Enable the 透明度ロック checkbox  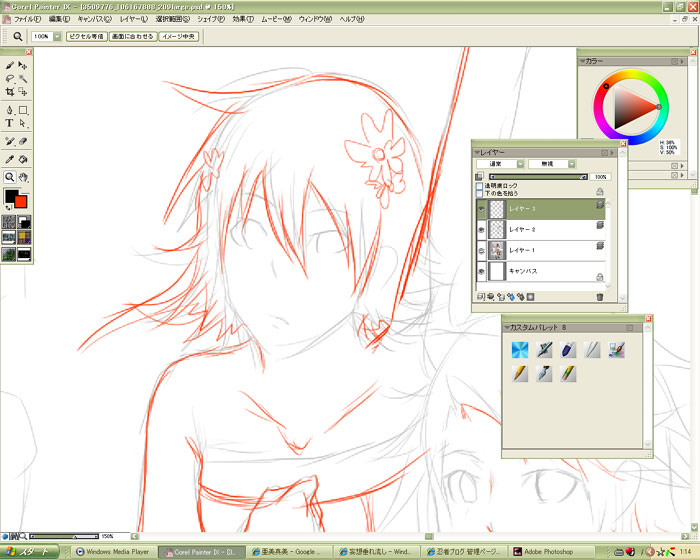pyautogui.click(x=479, y=186)
